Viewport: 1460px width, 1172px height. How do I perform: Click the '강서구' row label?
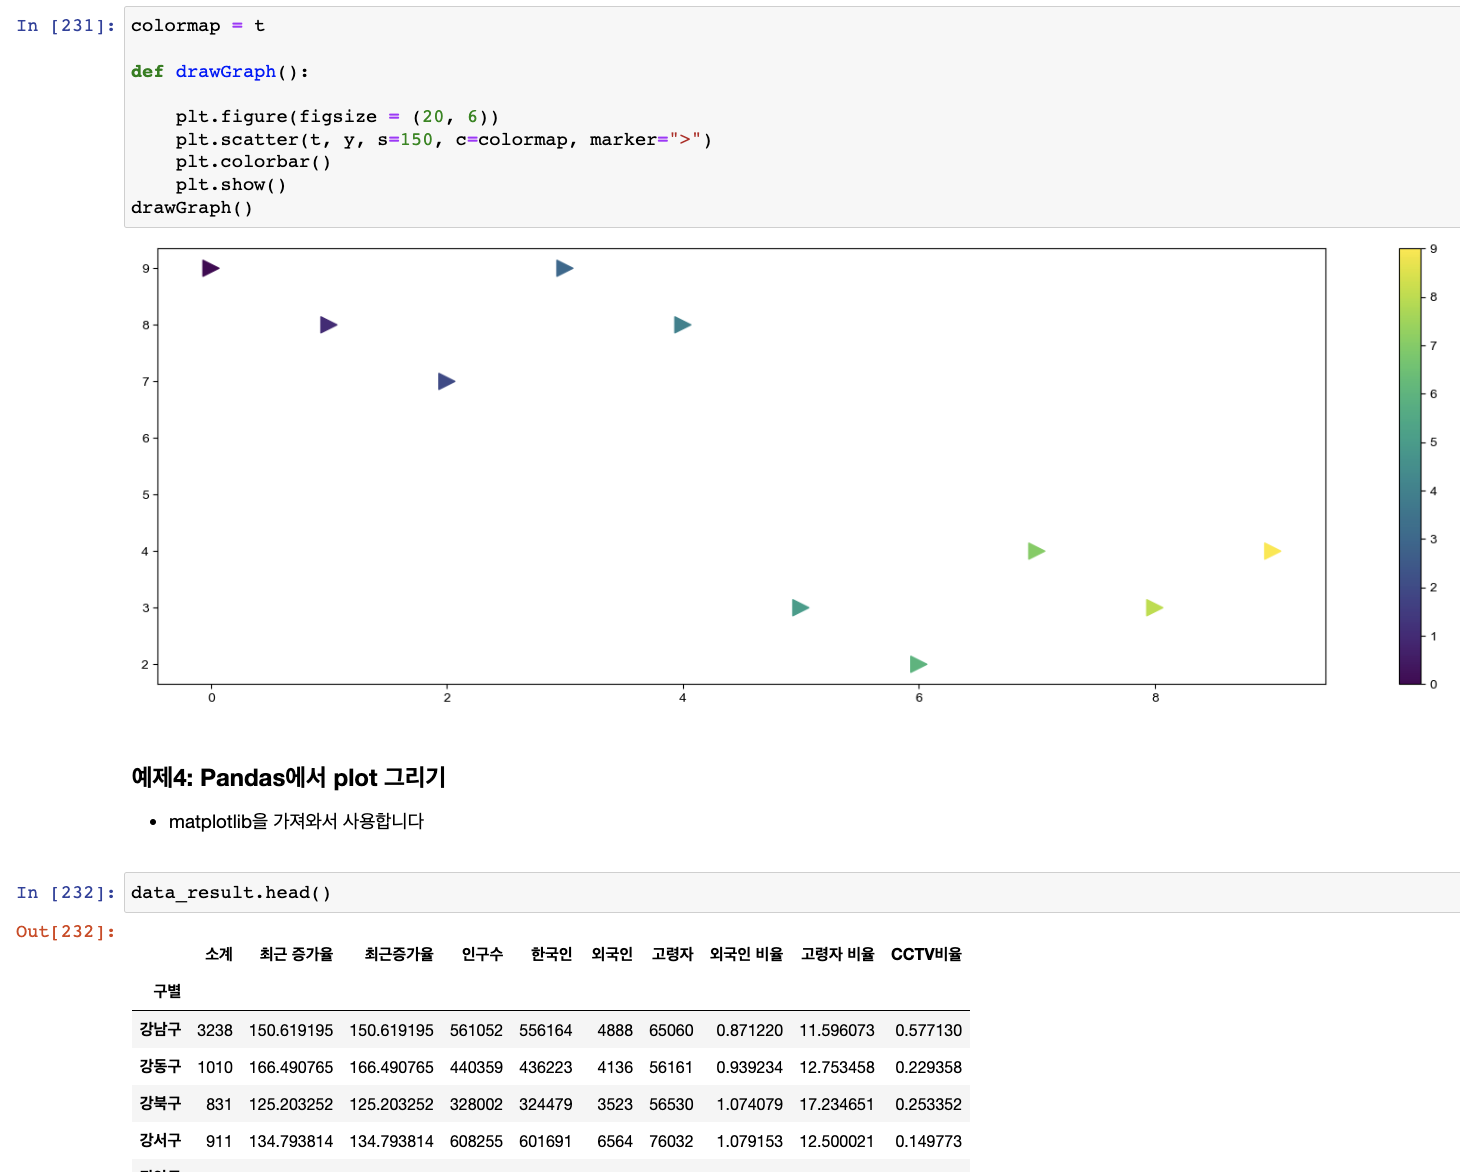[160, 1140]
